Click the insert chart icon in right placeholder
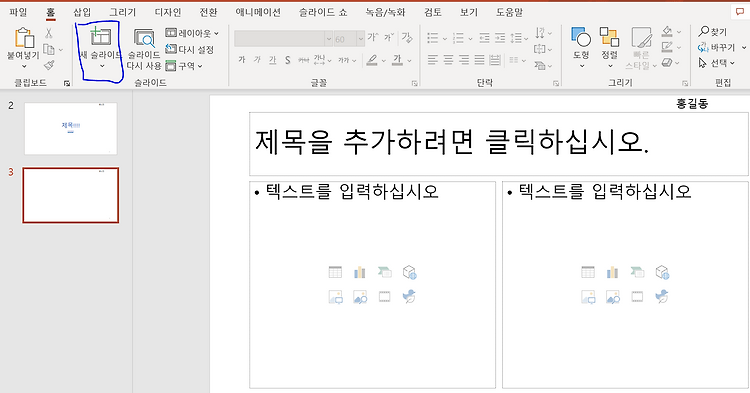This screenshot has height=393, width=750. 612,272
